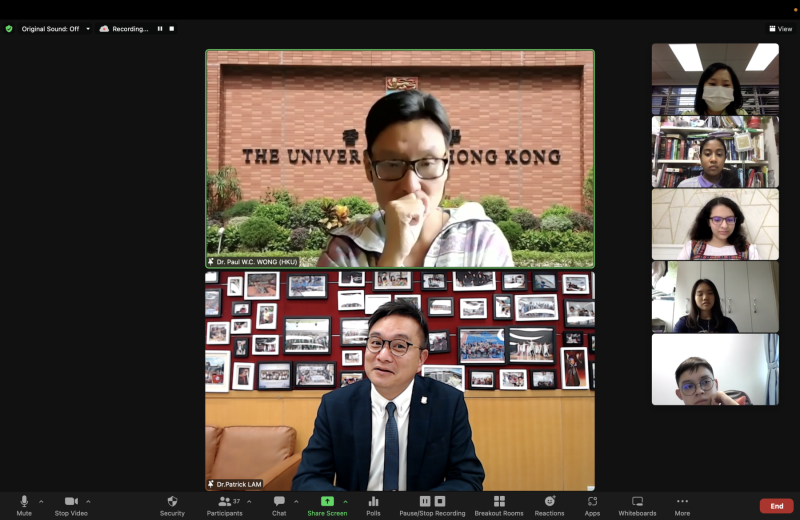Launch Polls from the toolbar
800x520 pixels.
point(373,505)
